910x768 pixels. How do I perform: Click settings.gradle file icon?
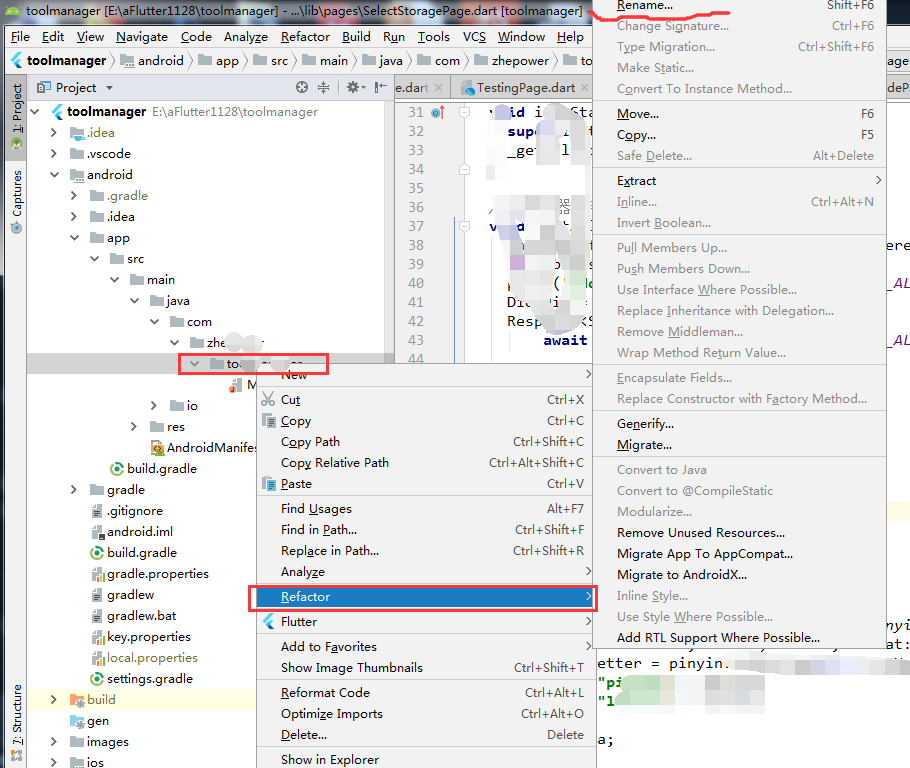[x=97, y=679]
